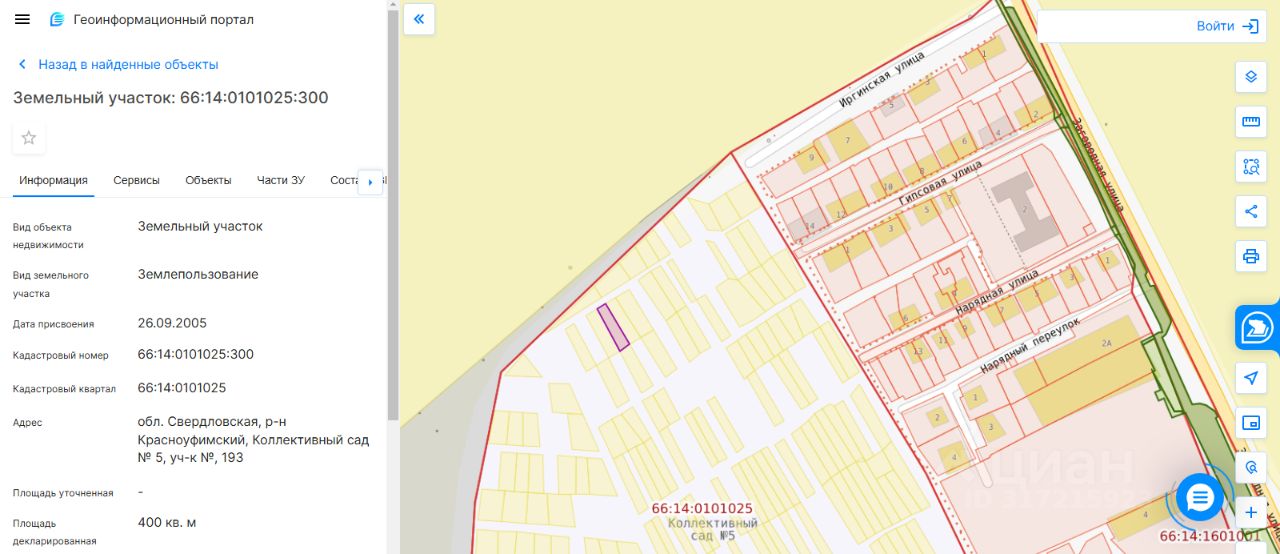Click the Землепользование value text
Screen dimensions: 1280x554
[x=198, y=274]
